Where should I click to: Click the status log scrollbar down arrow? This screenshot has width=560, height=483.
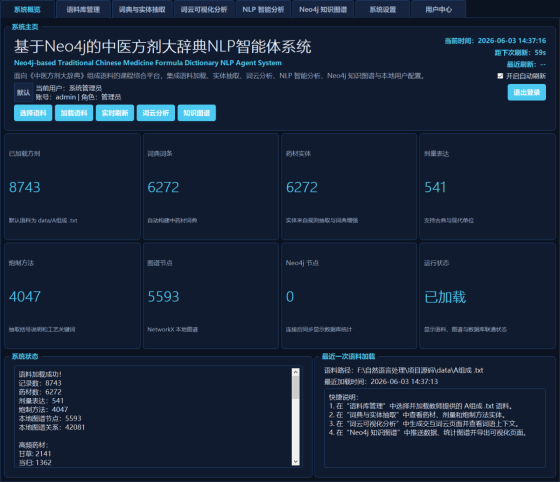[x=295, y=462]
